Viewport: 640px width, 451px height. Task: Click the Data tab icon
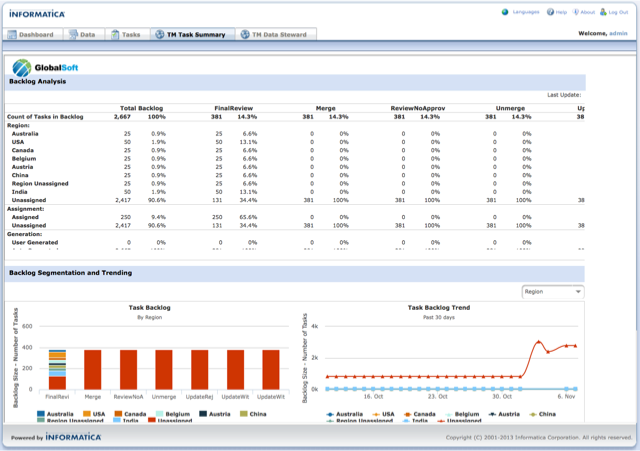(x=73, y=35)
